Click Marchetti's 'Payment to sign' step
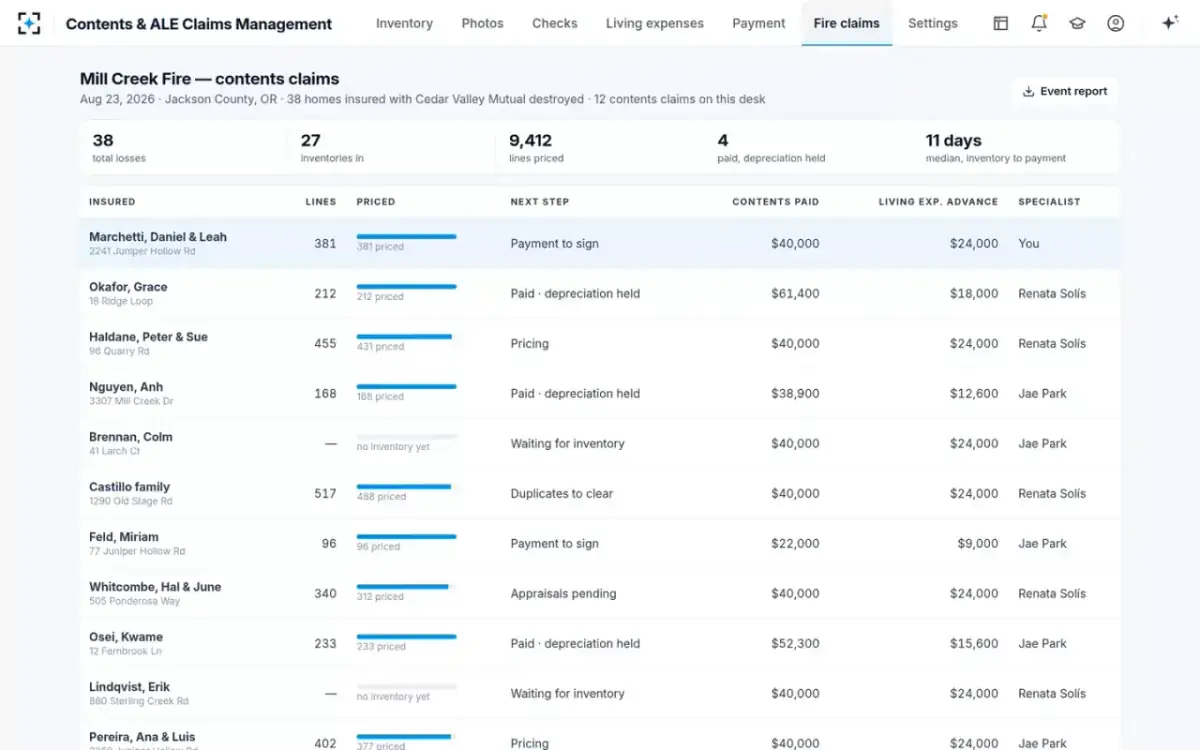This screenshot has width=1200, height=750. pos(554,244)
